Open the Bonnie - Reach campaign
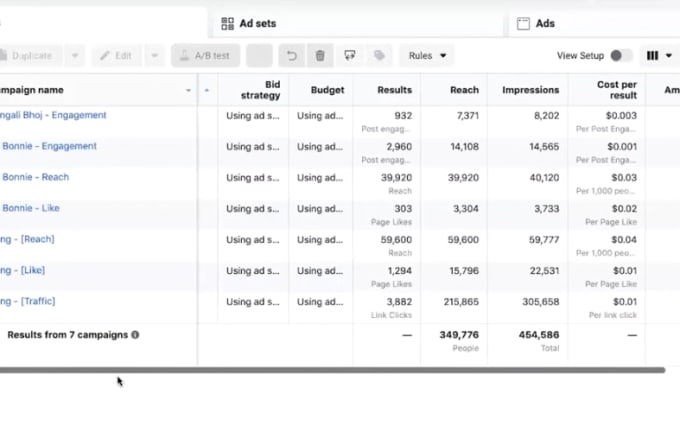Viewport: 680px width, 425px height. [36, 177]
